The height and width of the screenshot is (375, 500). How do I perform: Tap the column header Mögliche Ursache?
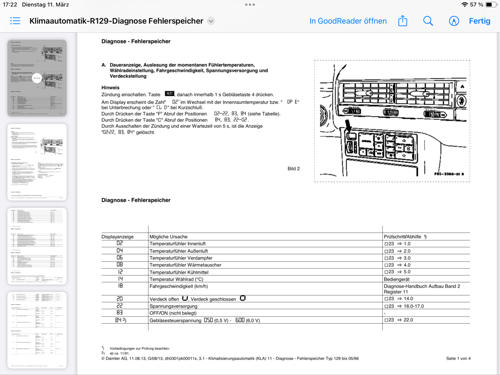169,237
